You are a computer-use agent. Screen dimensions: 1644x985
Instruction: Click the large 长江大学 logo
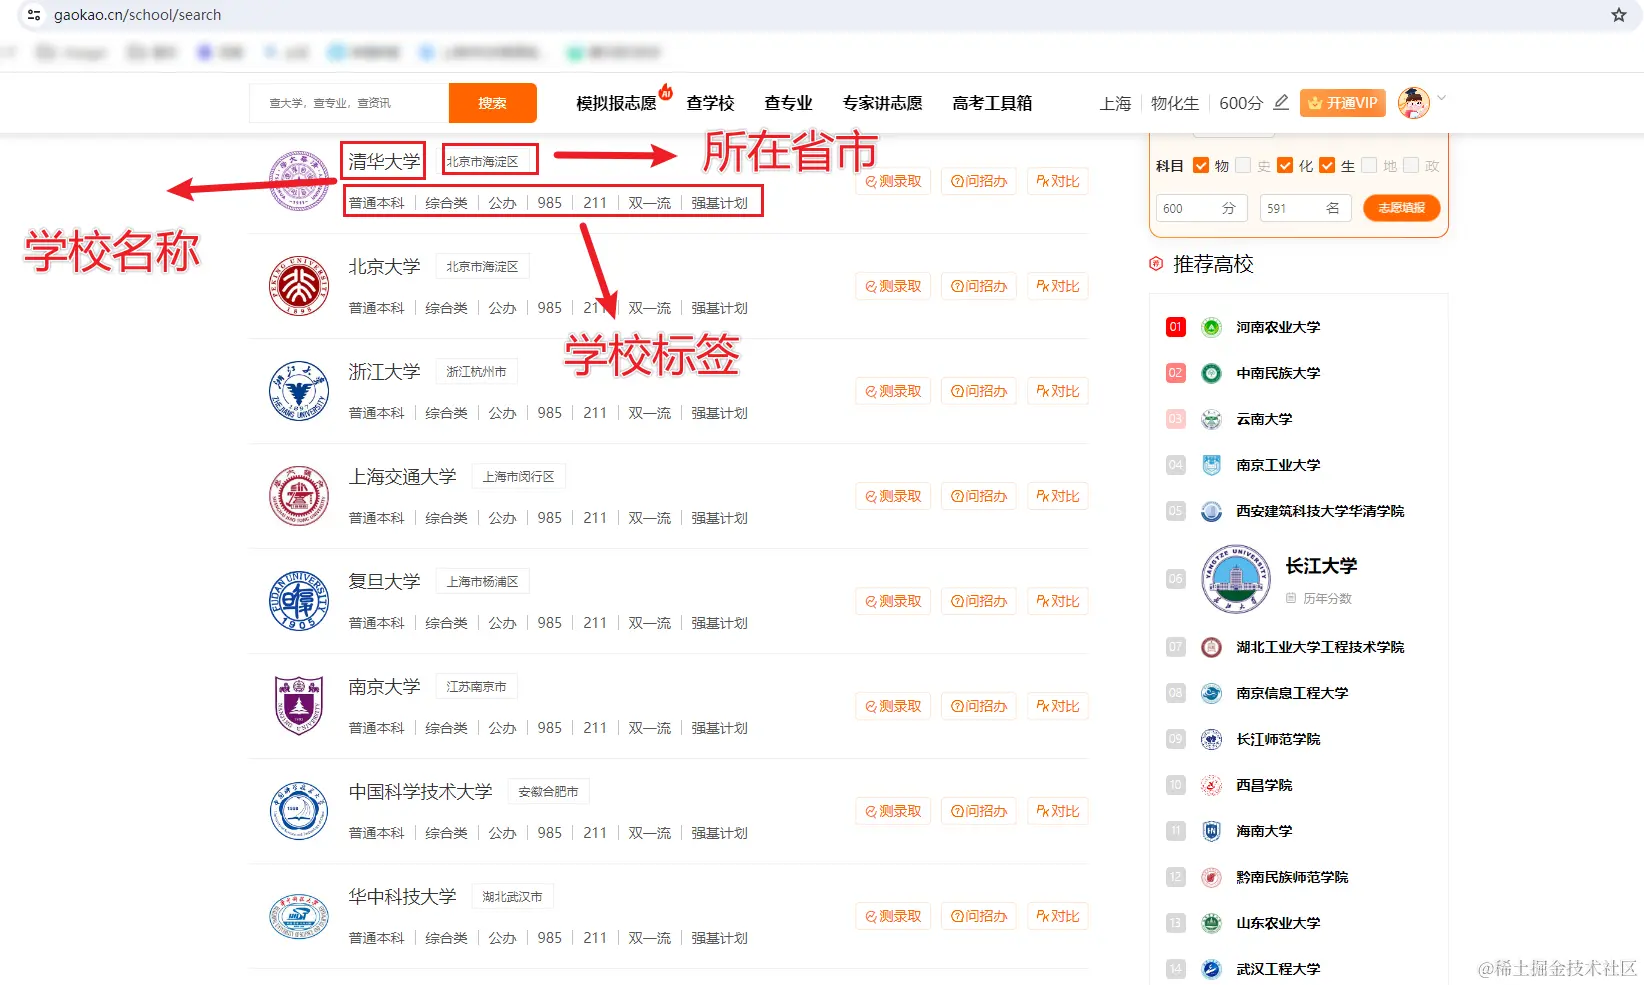tap(1235, 579)
